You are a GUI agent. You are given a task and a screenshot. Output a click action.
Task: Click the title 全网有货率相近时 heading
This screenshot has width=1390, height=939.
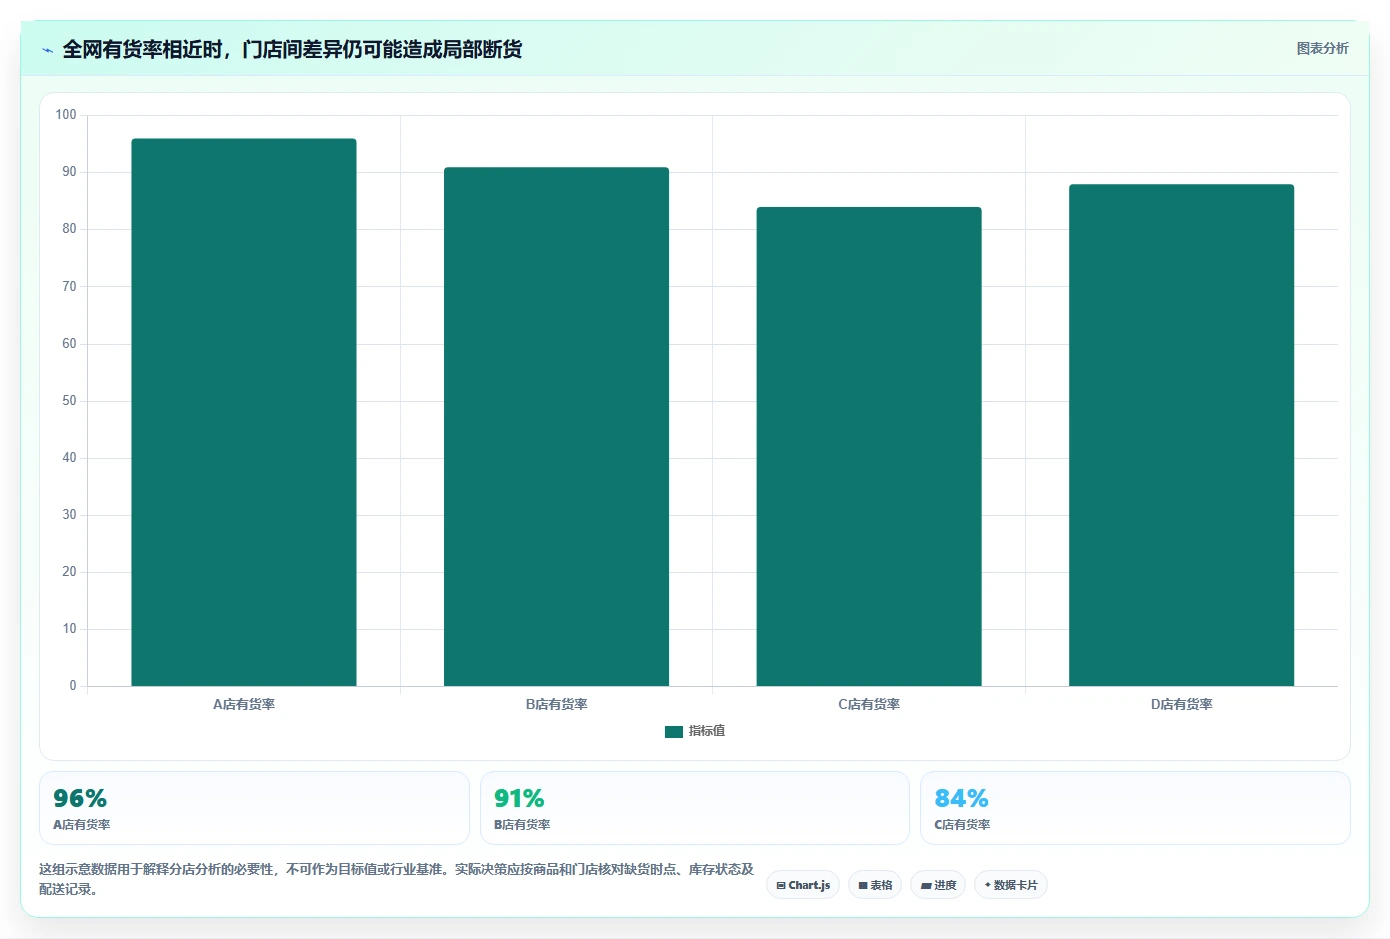(x=292, y=49)
